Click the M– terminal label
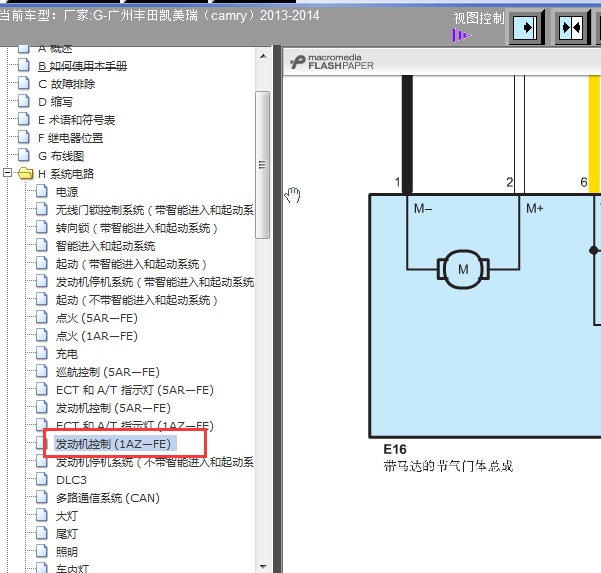601x573 pixels. pos(423,209)
